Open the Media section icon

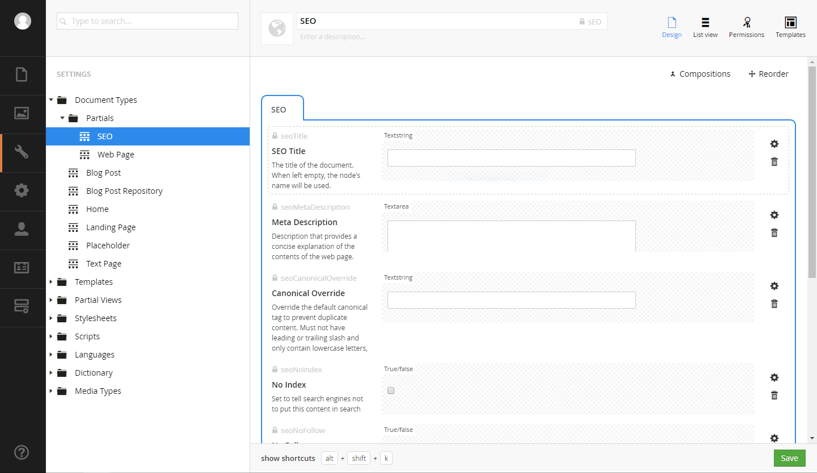pos(22,113)
